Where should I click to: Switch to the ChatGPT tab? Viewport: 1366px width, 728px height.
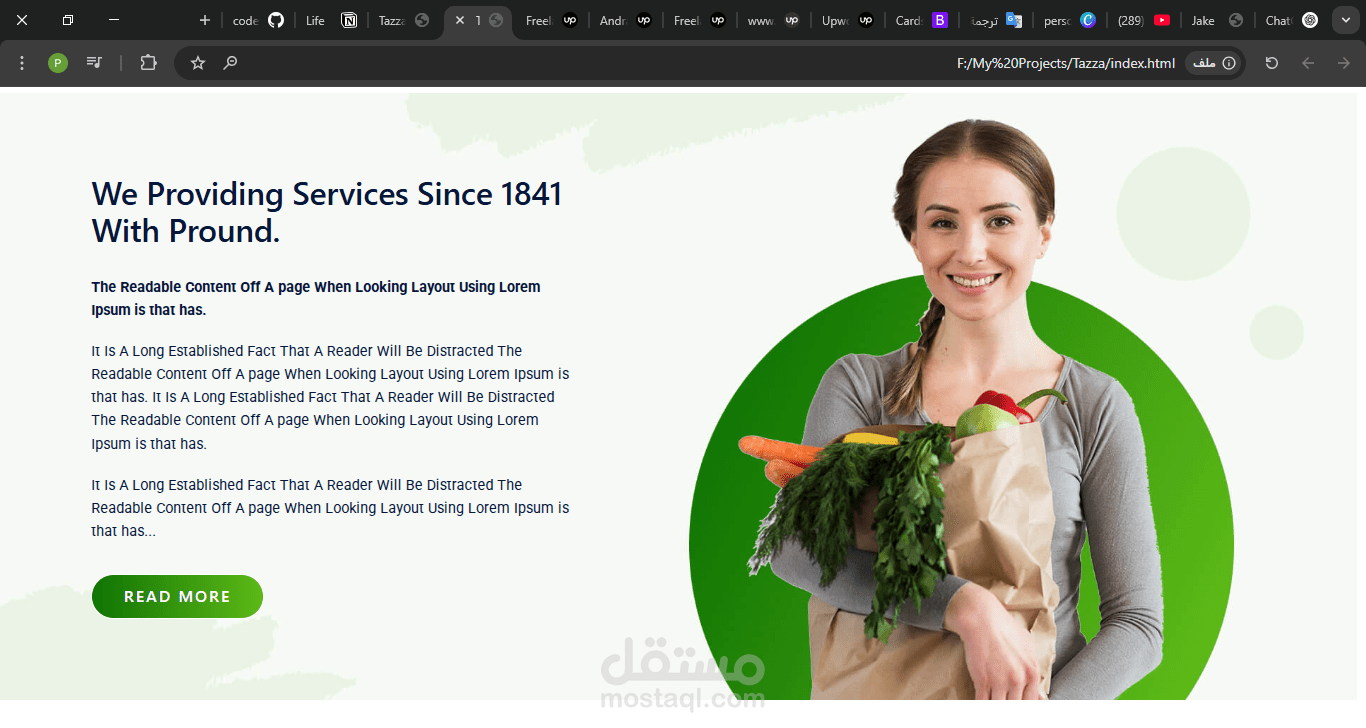point(1292,20)
